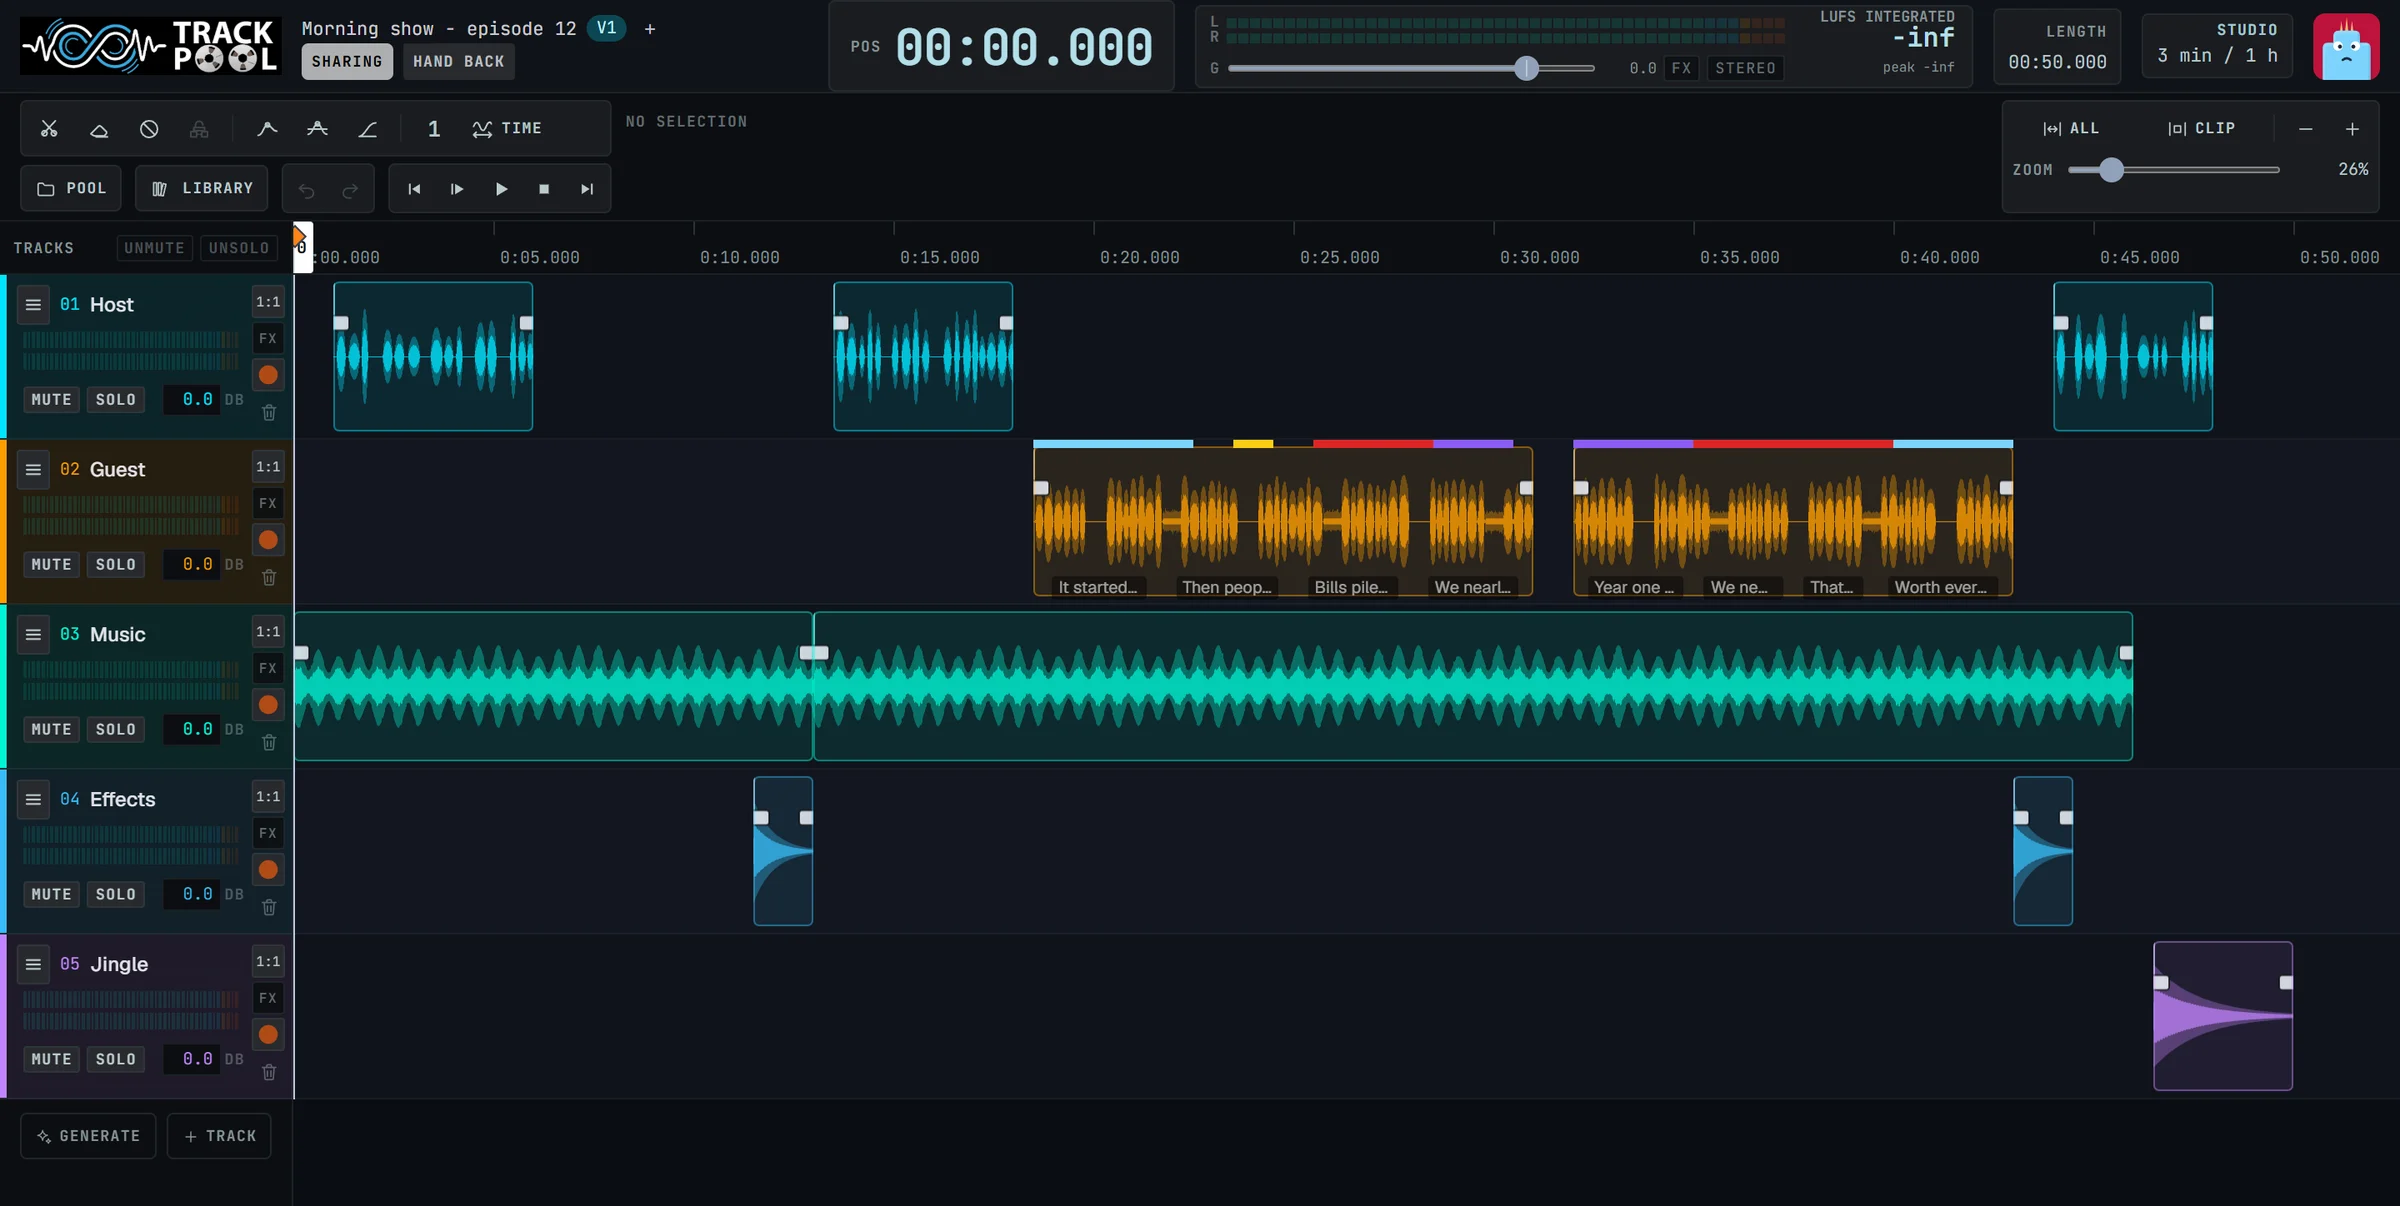Click the 0:20.000 timeline ruler mark

click(1140, 258)
